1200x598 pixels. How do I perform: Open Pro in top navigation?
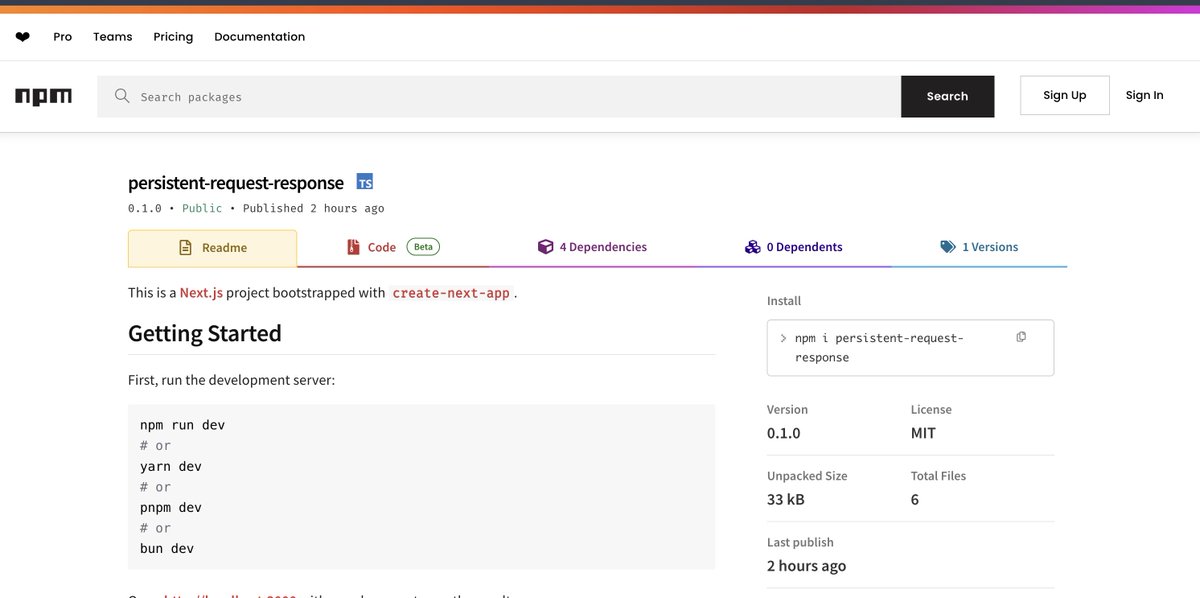[x=63, y=37]
